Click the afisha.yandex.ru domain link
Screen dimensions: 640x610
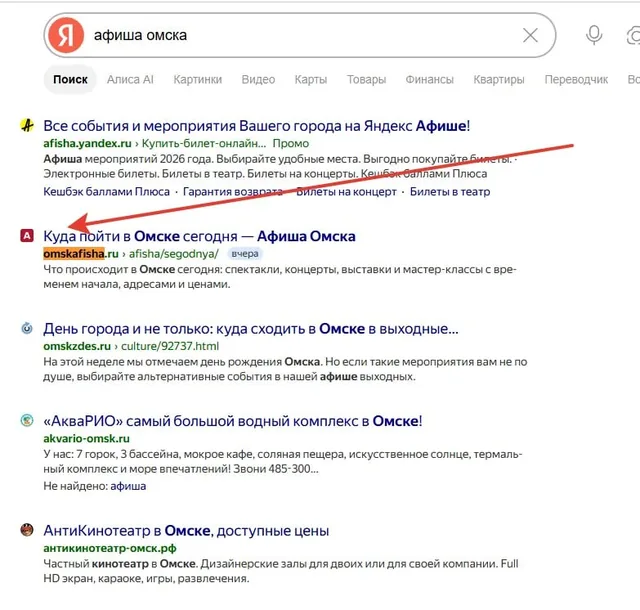tap(87, 143)
